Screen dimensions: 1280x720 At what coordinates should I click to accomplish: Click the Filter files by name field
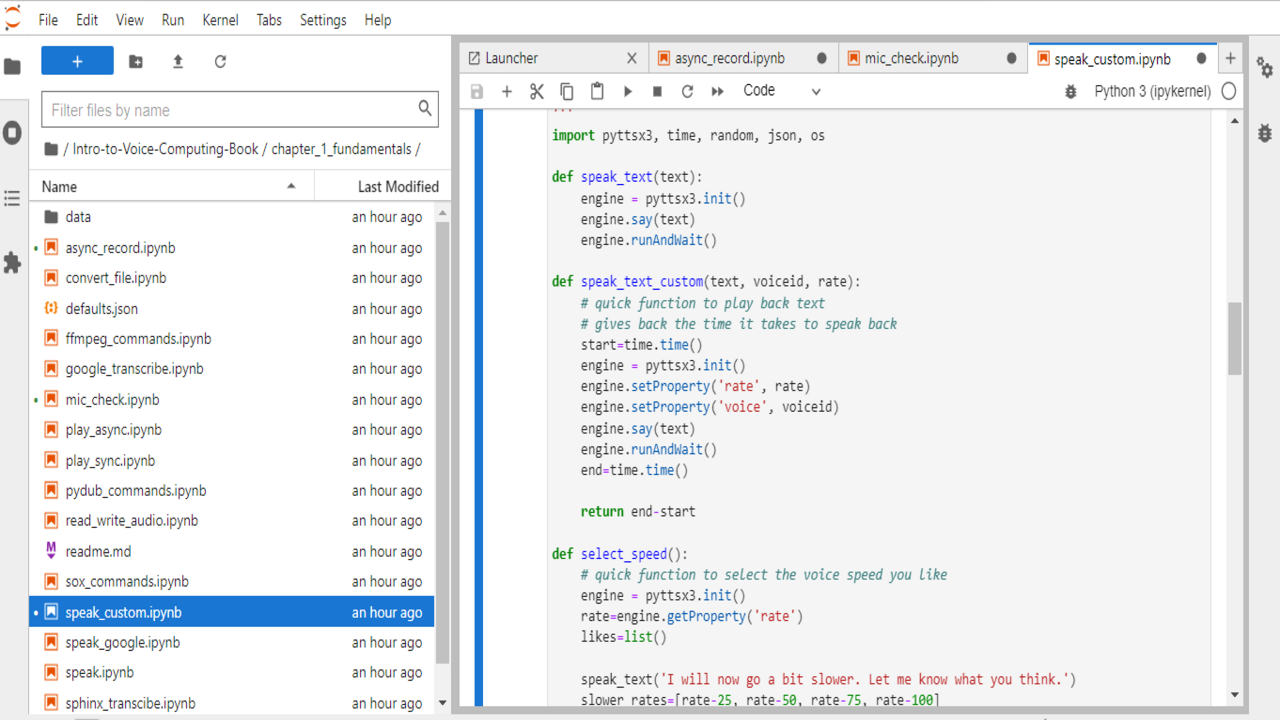click(x=240, y=110)
